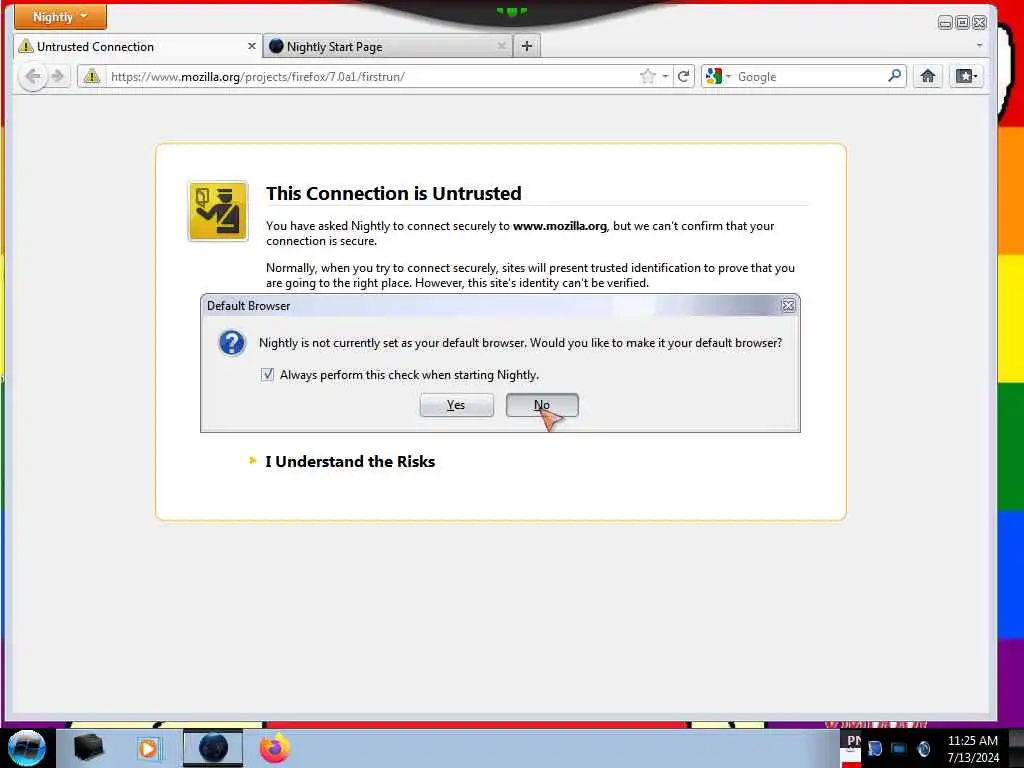Click the warning site identity icon in address bar
This screenshot has width=1024, height=768.
pos(92,76)
